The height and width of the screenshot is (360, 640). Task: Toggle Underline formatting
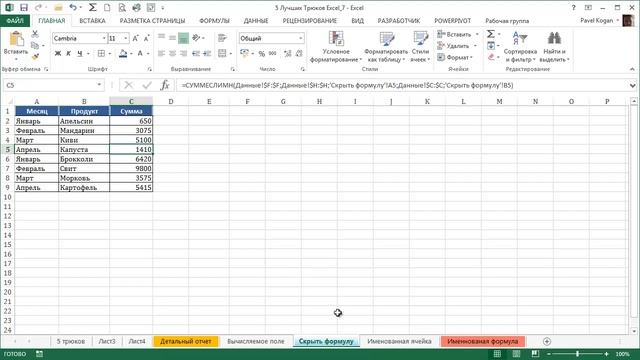pyautogui.click(x=80, y=53)
